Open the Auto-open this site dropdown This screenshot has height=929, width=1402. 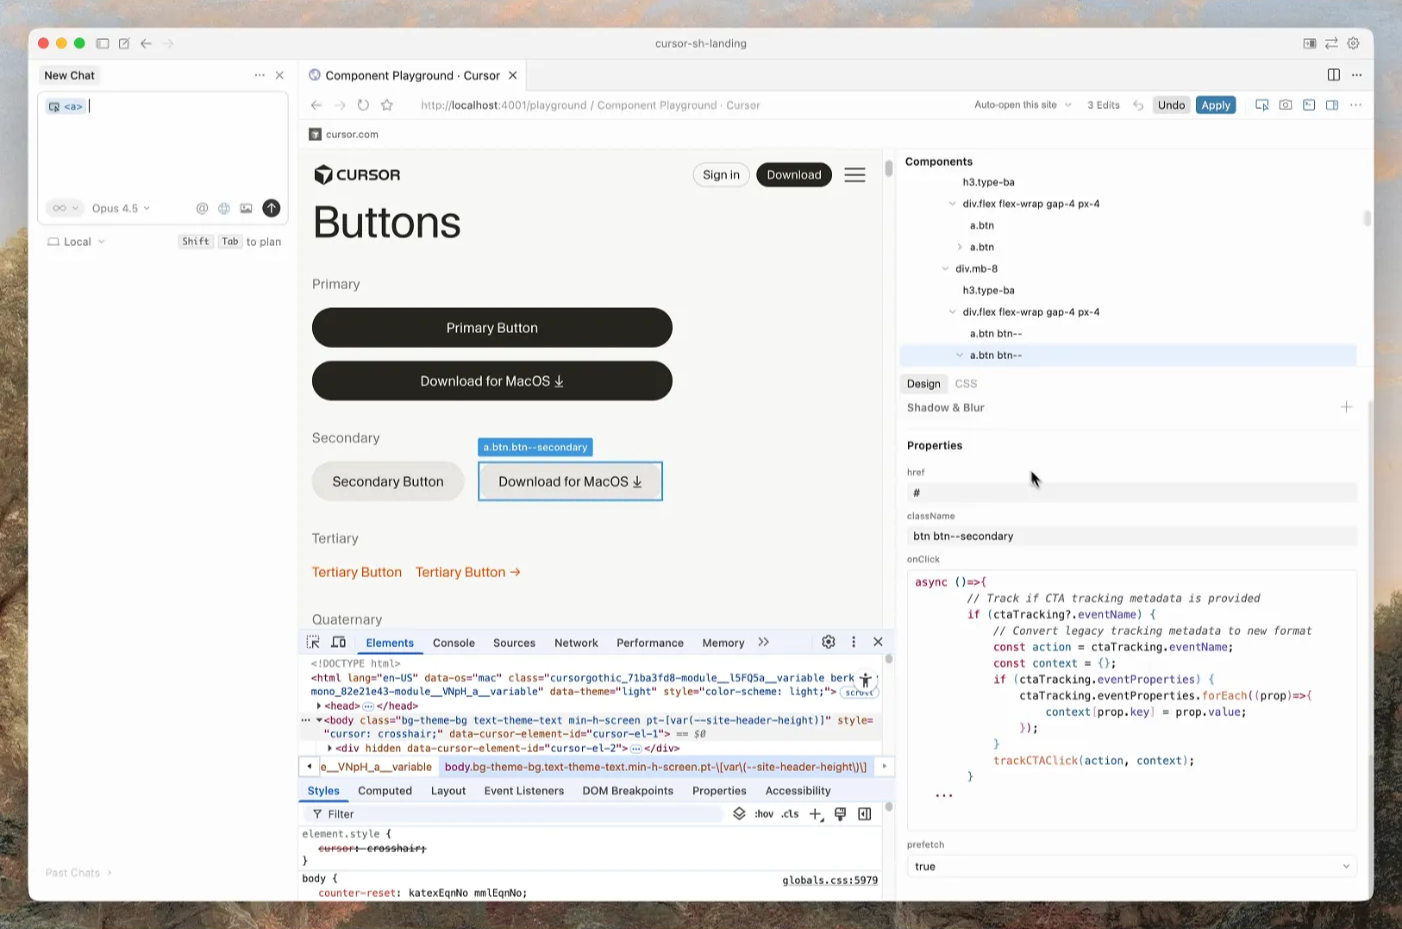point(1023,105)
